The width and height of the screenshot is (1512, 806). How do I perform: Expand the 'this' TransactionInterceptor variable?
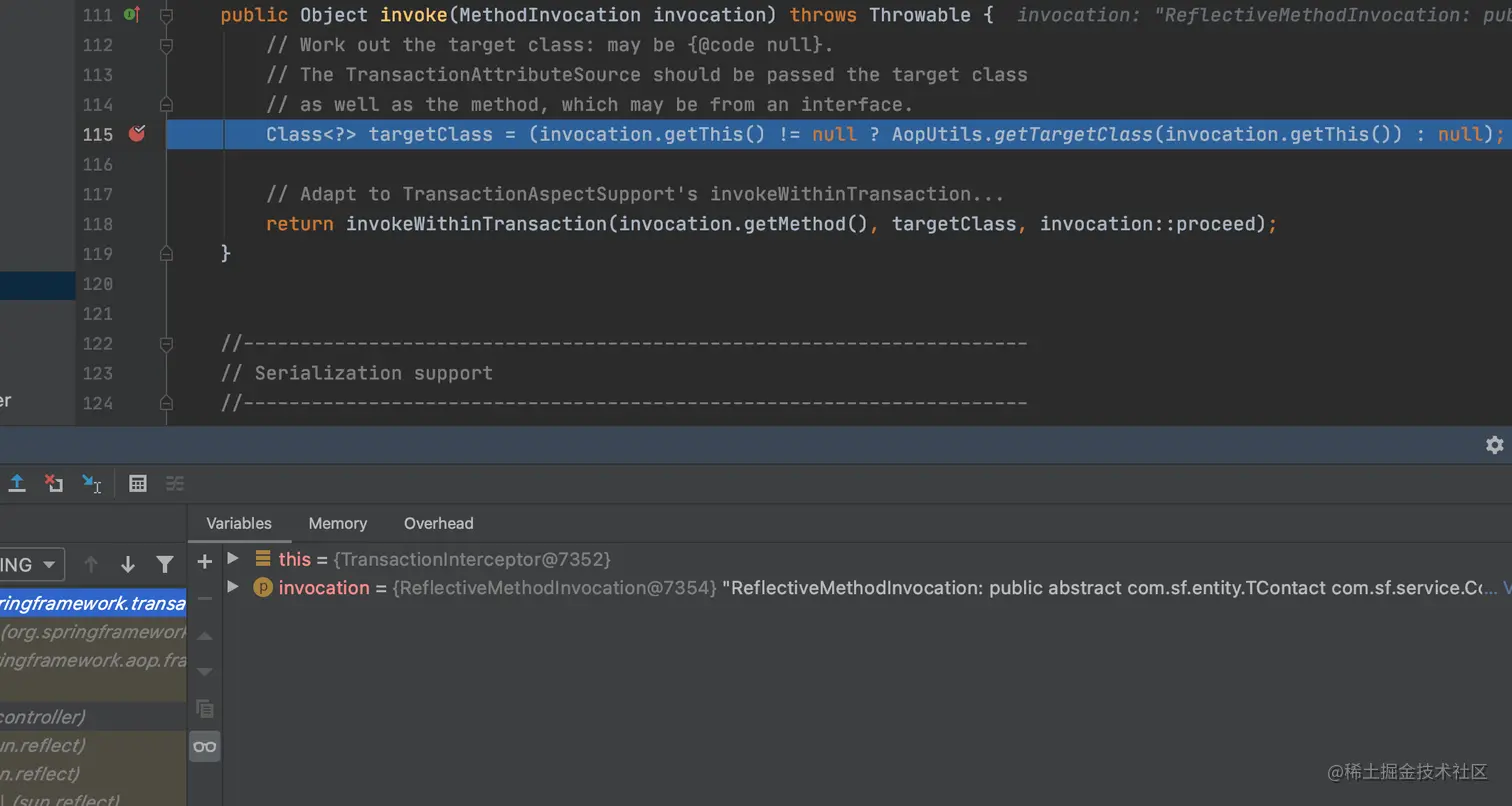tap(233, 559)
